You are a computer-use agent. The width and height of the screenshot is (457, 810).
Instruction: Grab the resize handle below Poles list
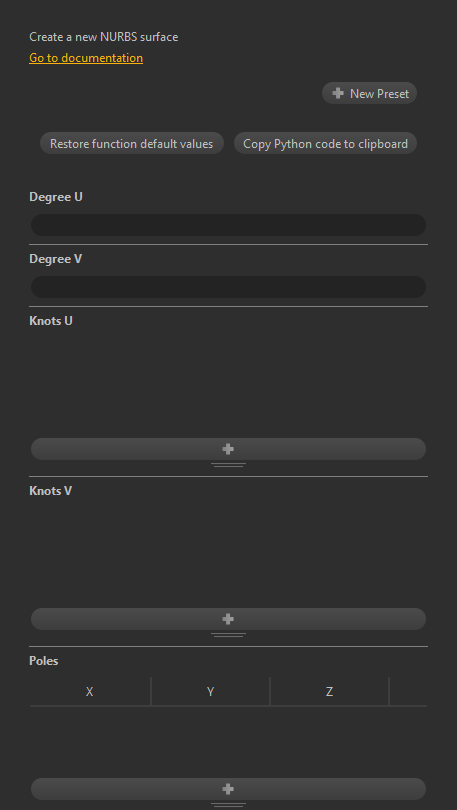click(228, 805)
